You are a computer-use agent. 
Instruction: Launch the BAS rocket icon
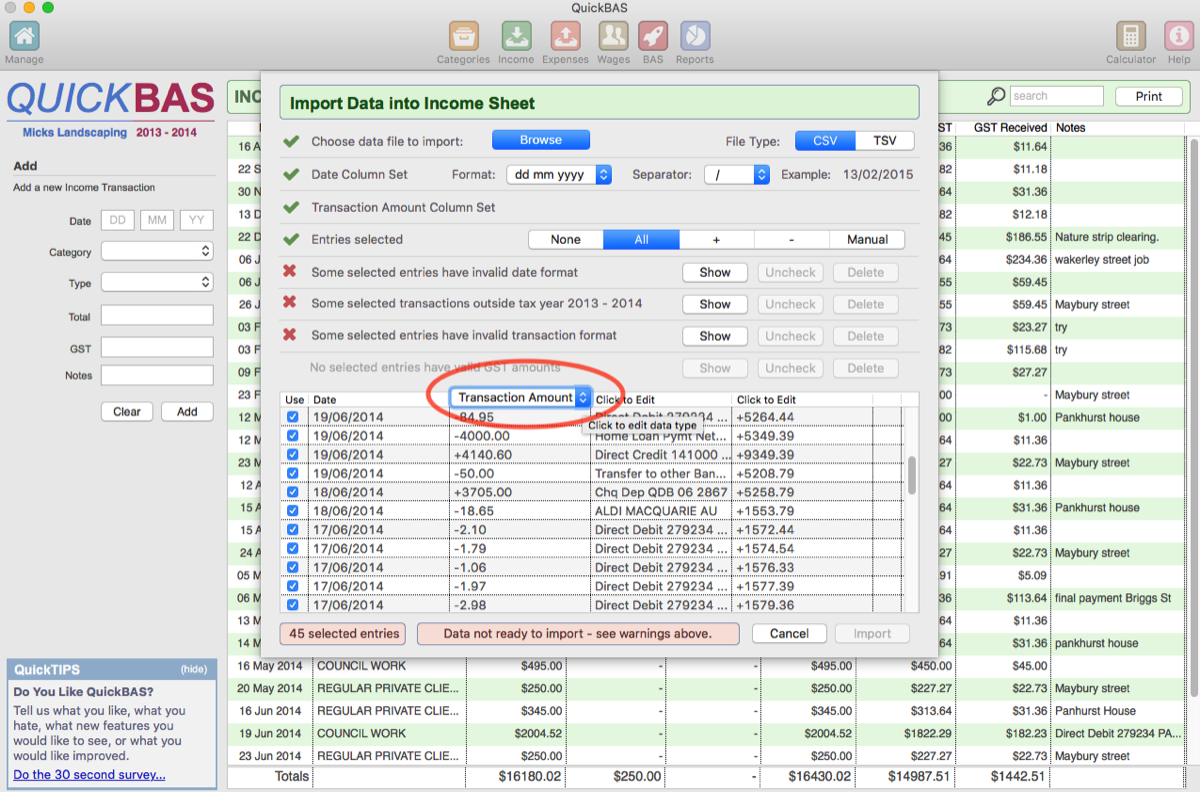(653, 37)
